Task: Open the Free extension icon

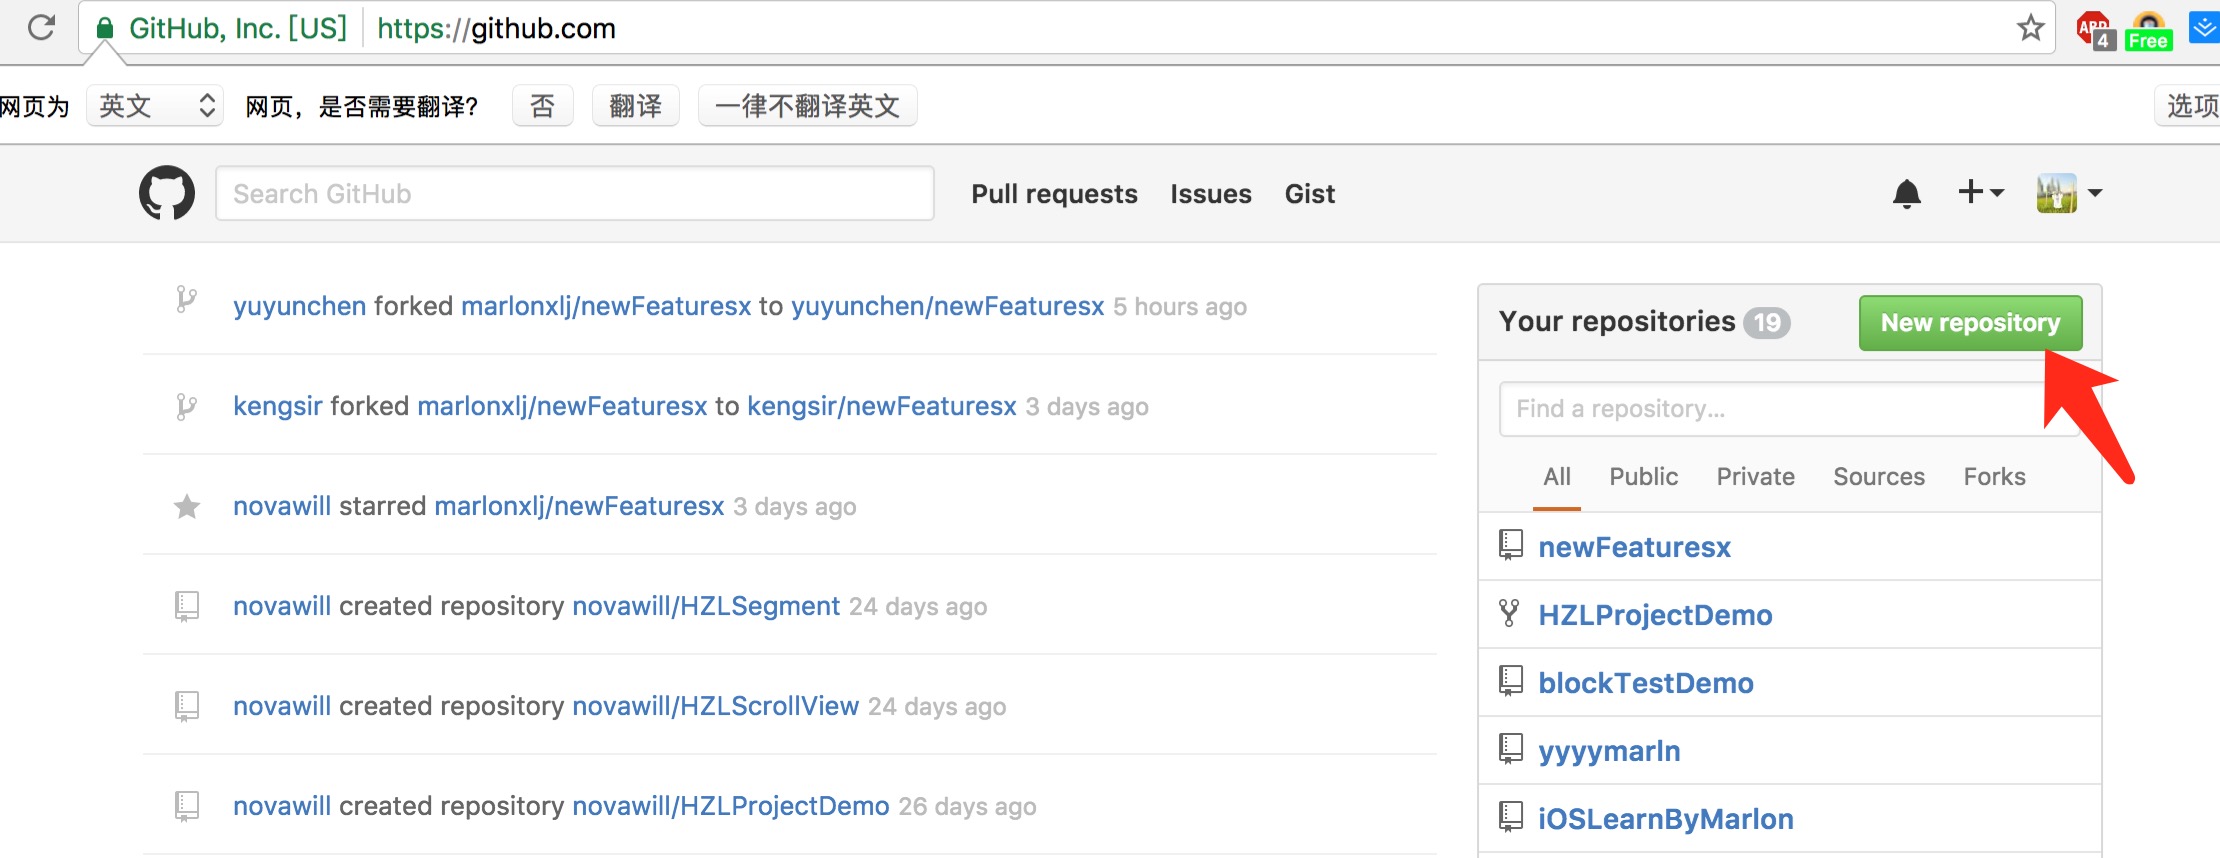Action: [2149, 30]
